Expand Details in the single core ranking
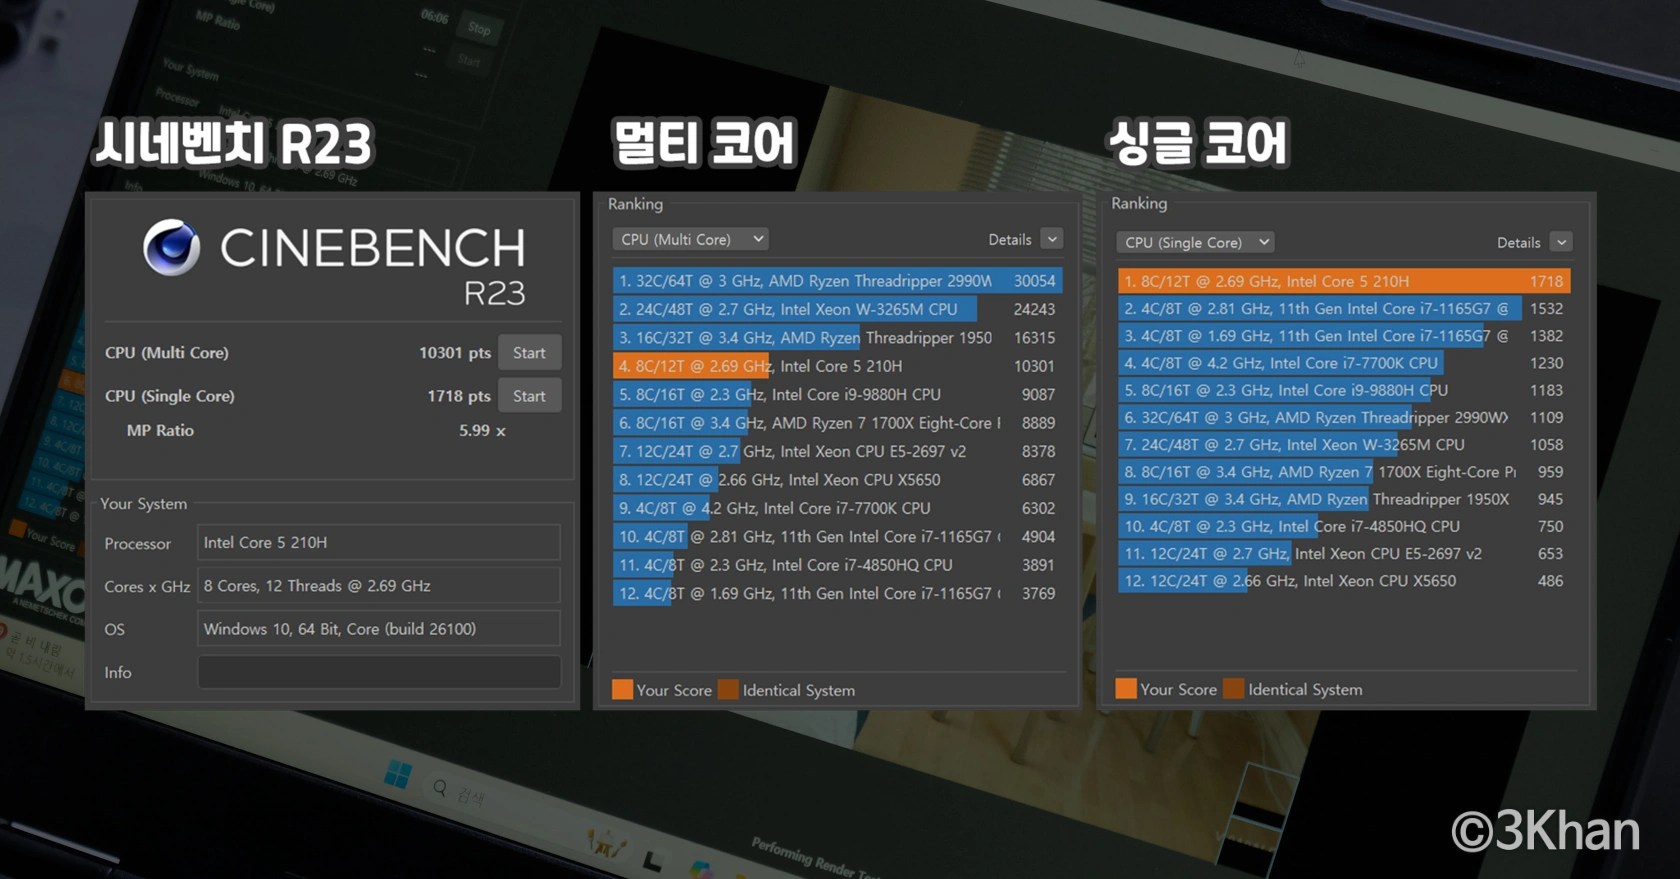1680x879 pixels. tap(1561, 242)
